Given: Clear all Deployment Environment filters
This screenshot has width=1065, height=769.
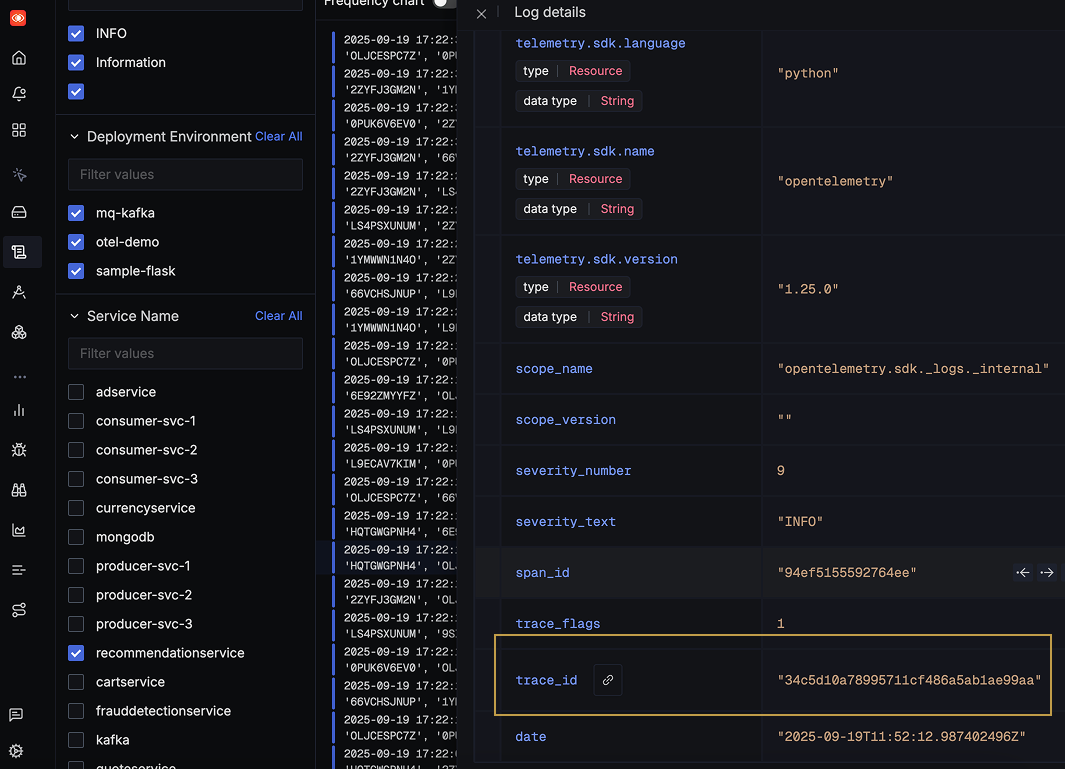Looking at the screenshot, I should tap(278, 136).
